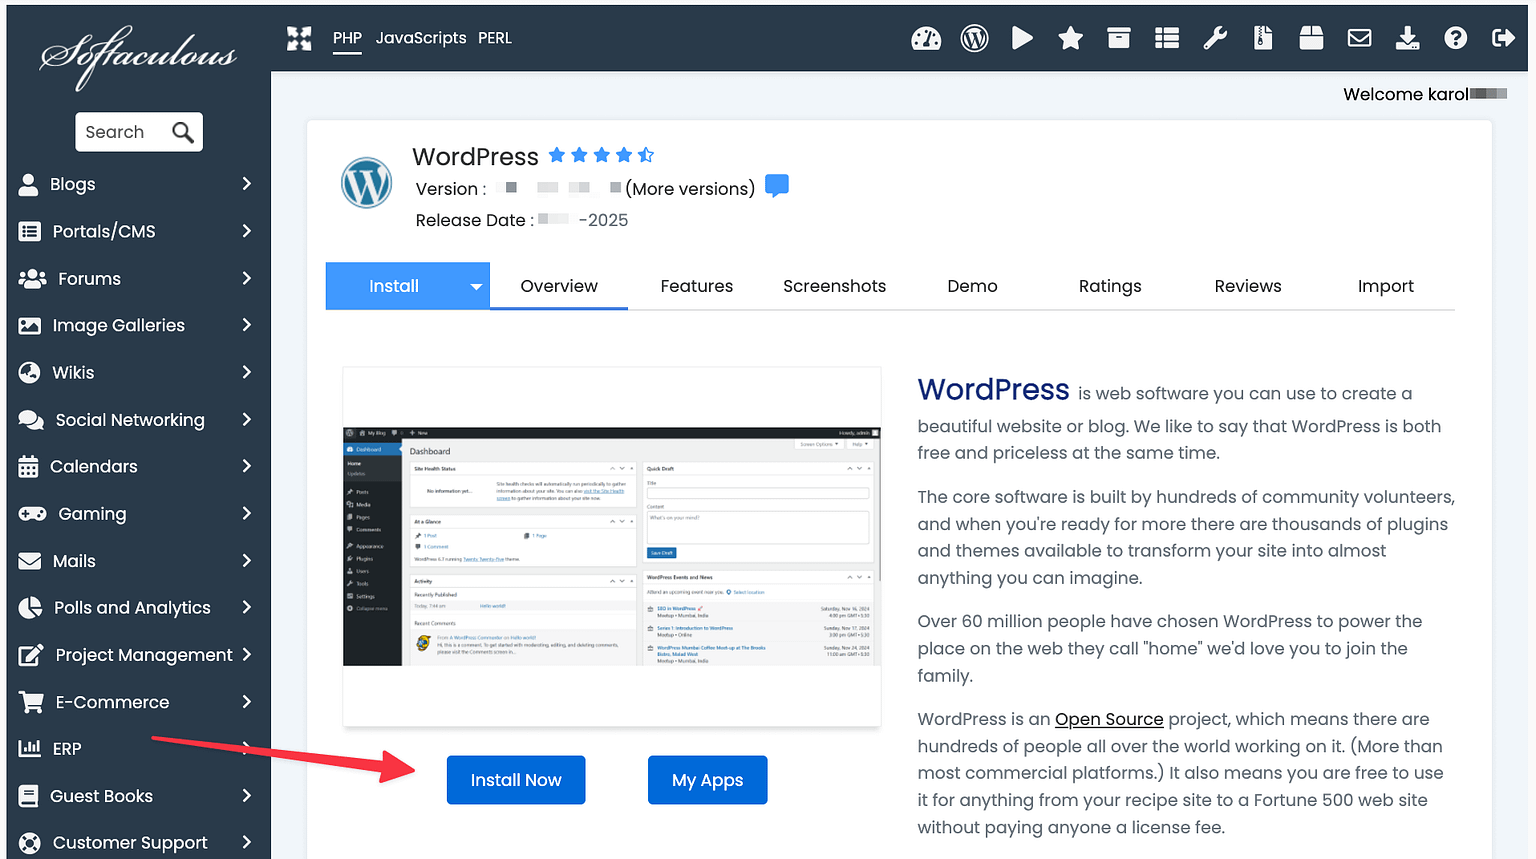Open backups via the zip file icon

click(1262, 38)
